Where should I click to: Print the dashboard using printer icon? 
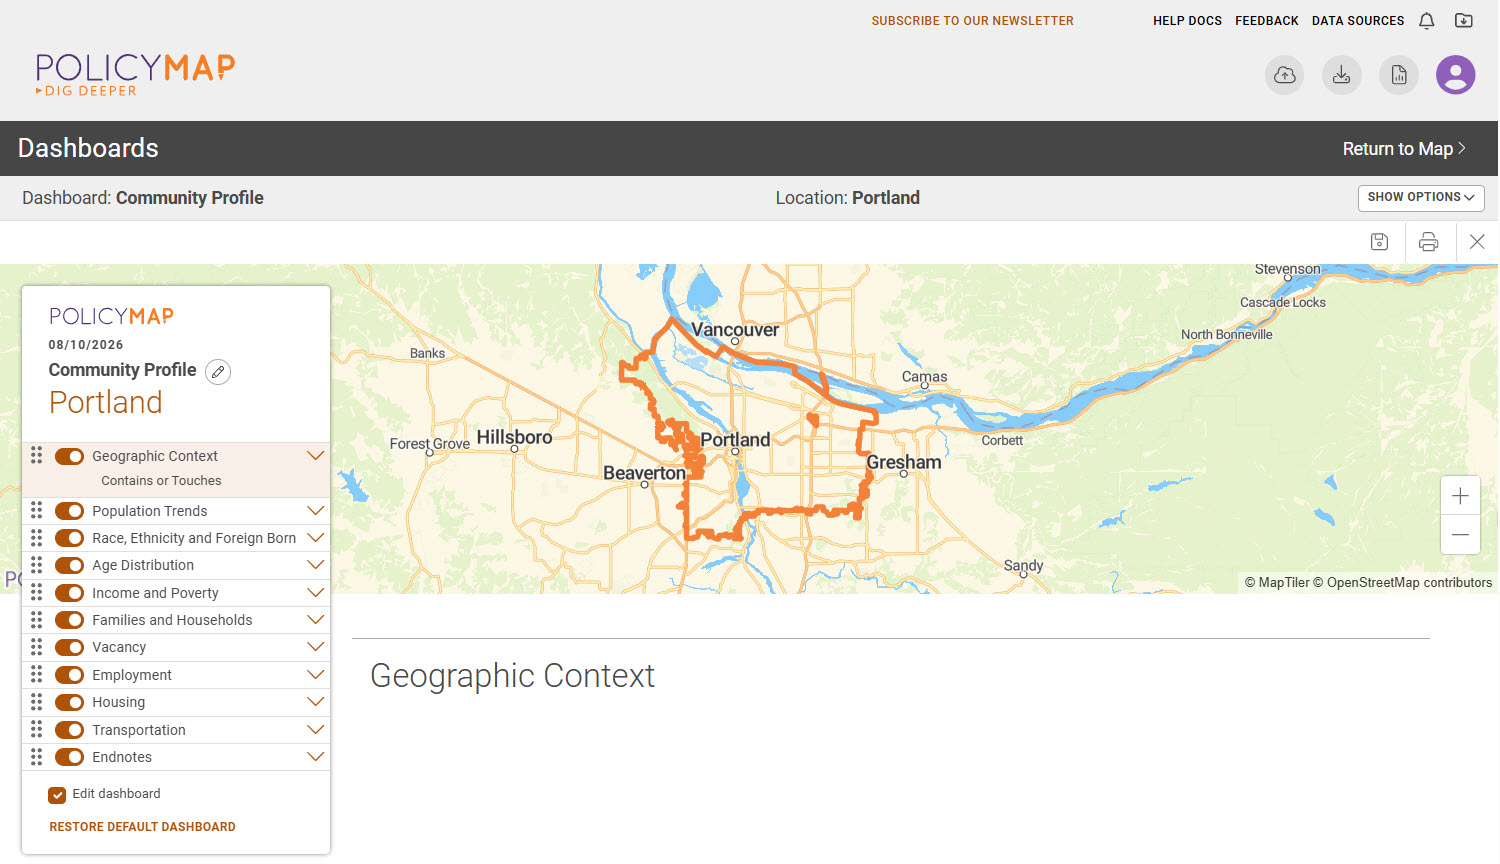point(1429,242)
